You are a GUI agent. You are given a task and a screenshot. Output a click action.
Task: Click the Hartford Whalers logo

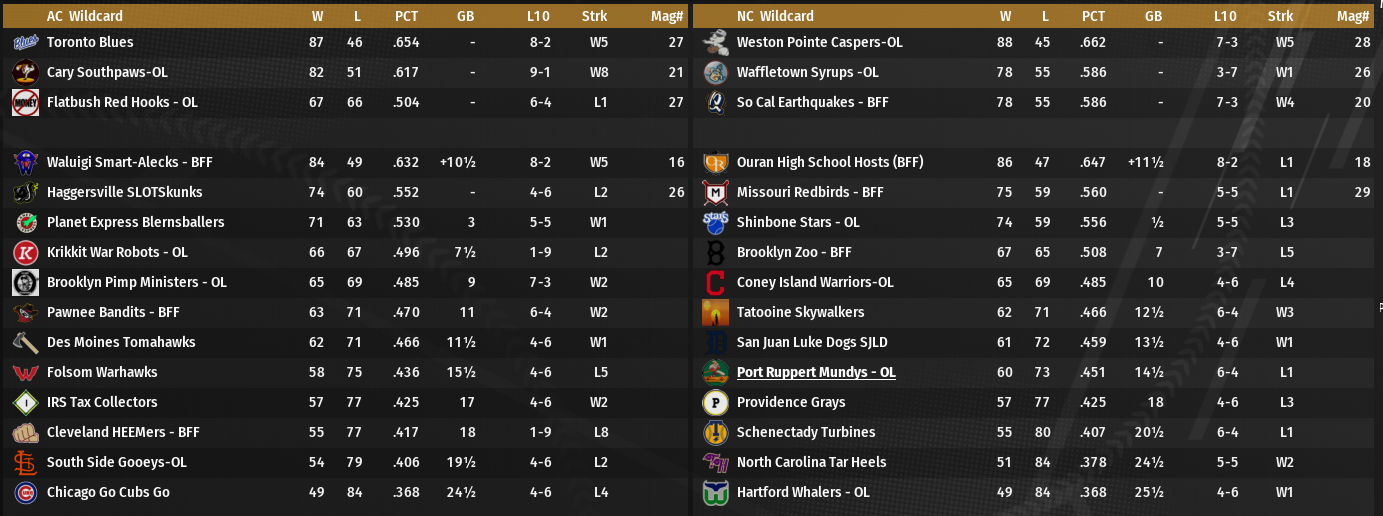coord(715,492)
